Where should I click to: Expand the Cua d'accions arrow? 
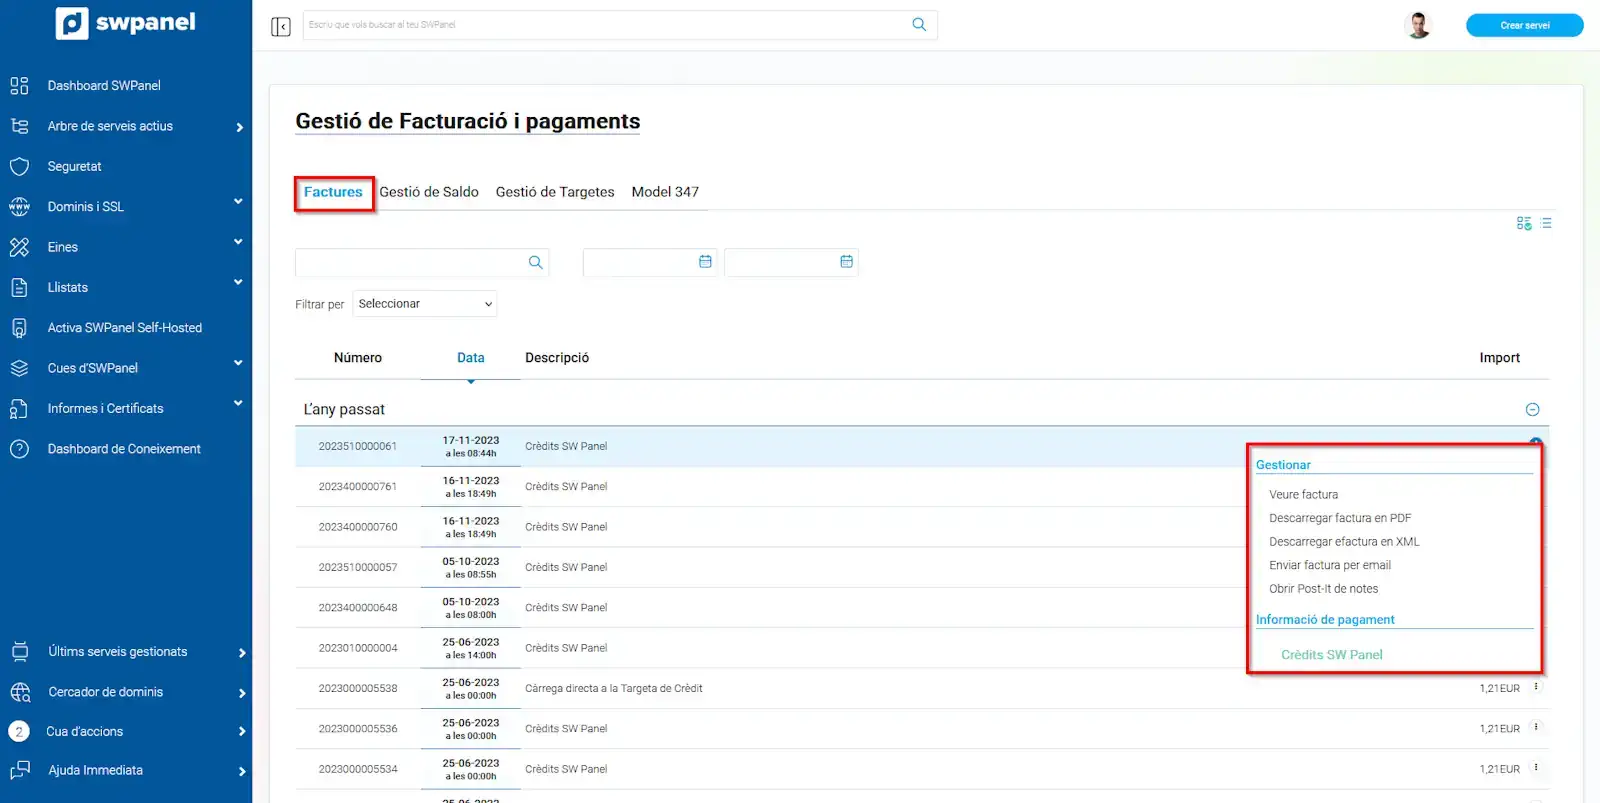(x=242, y=732)
